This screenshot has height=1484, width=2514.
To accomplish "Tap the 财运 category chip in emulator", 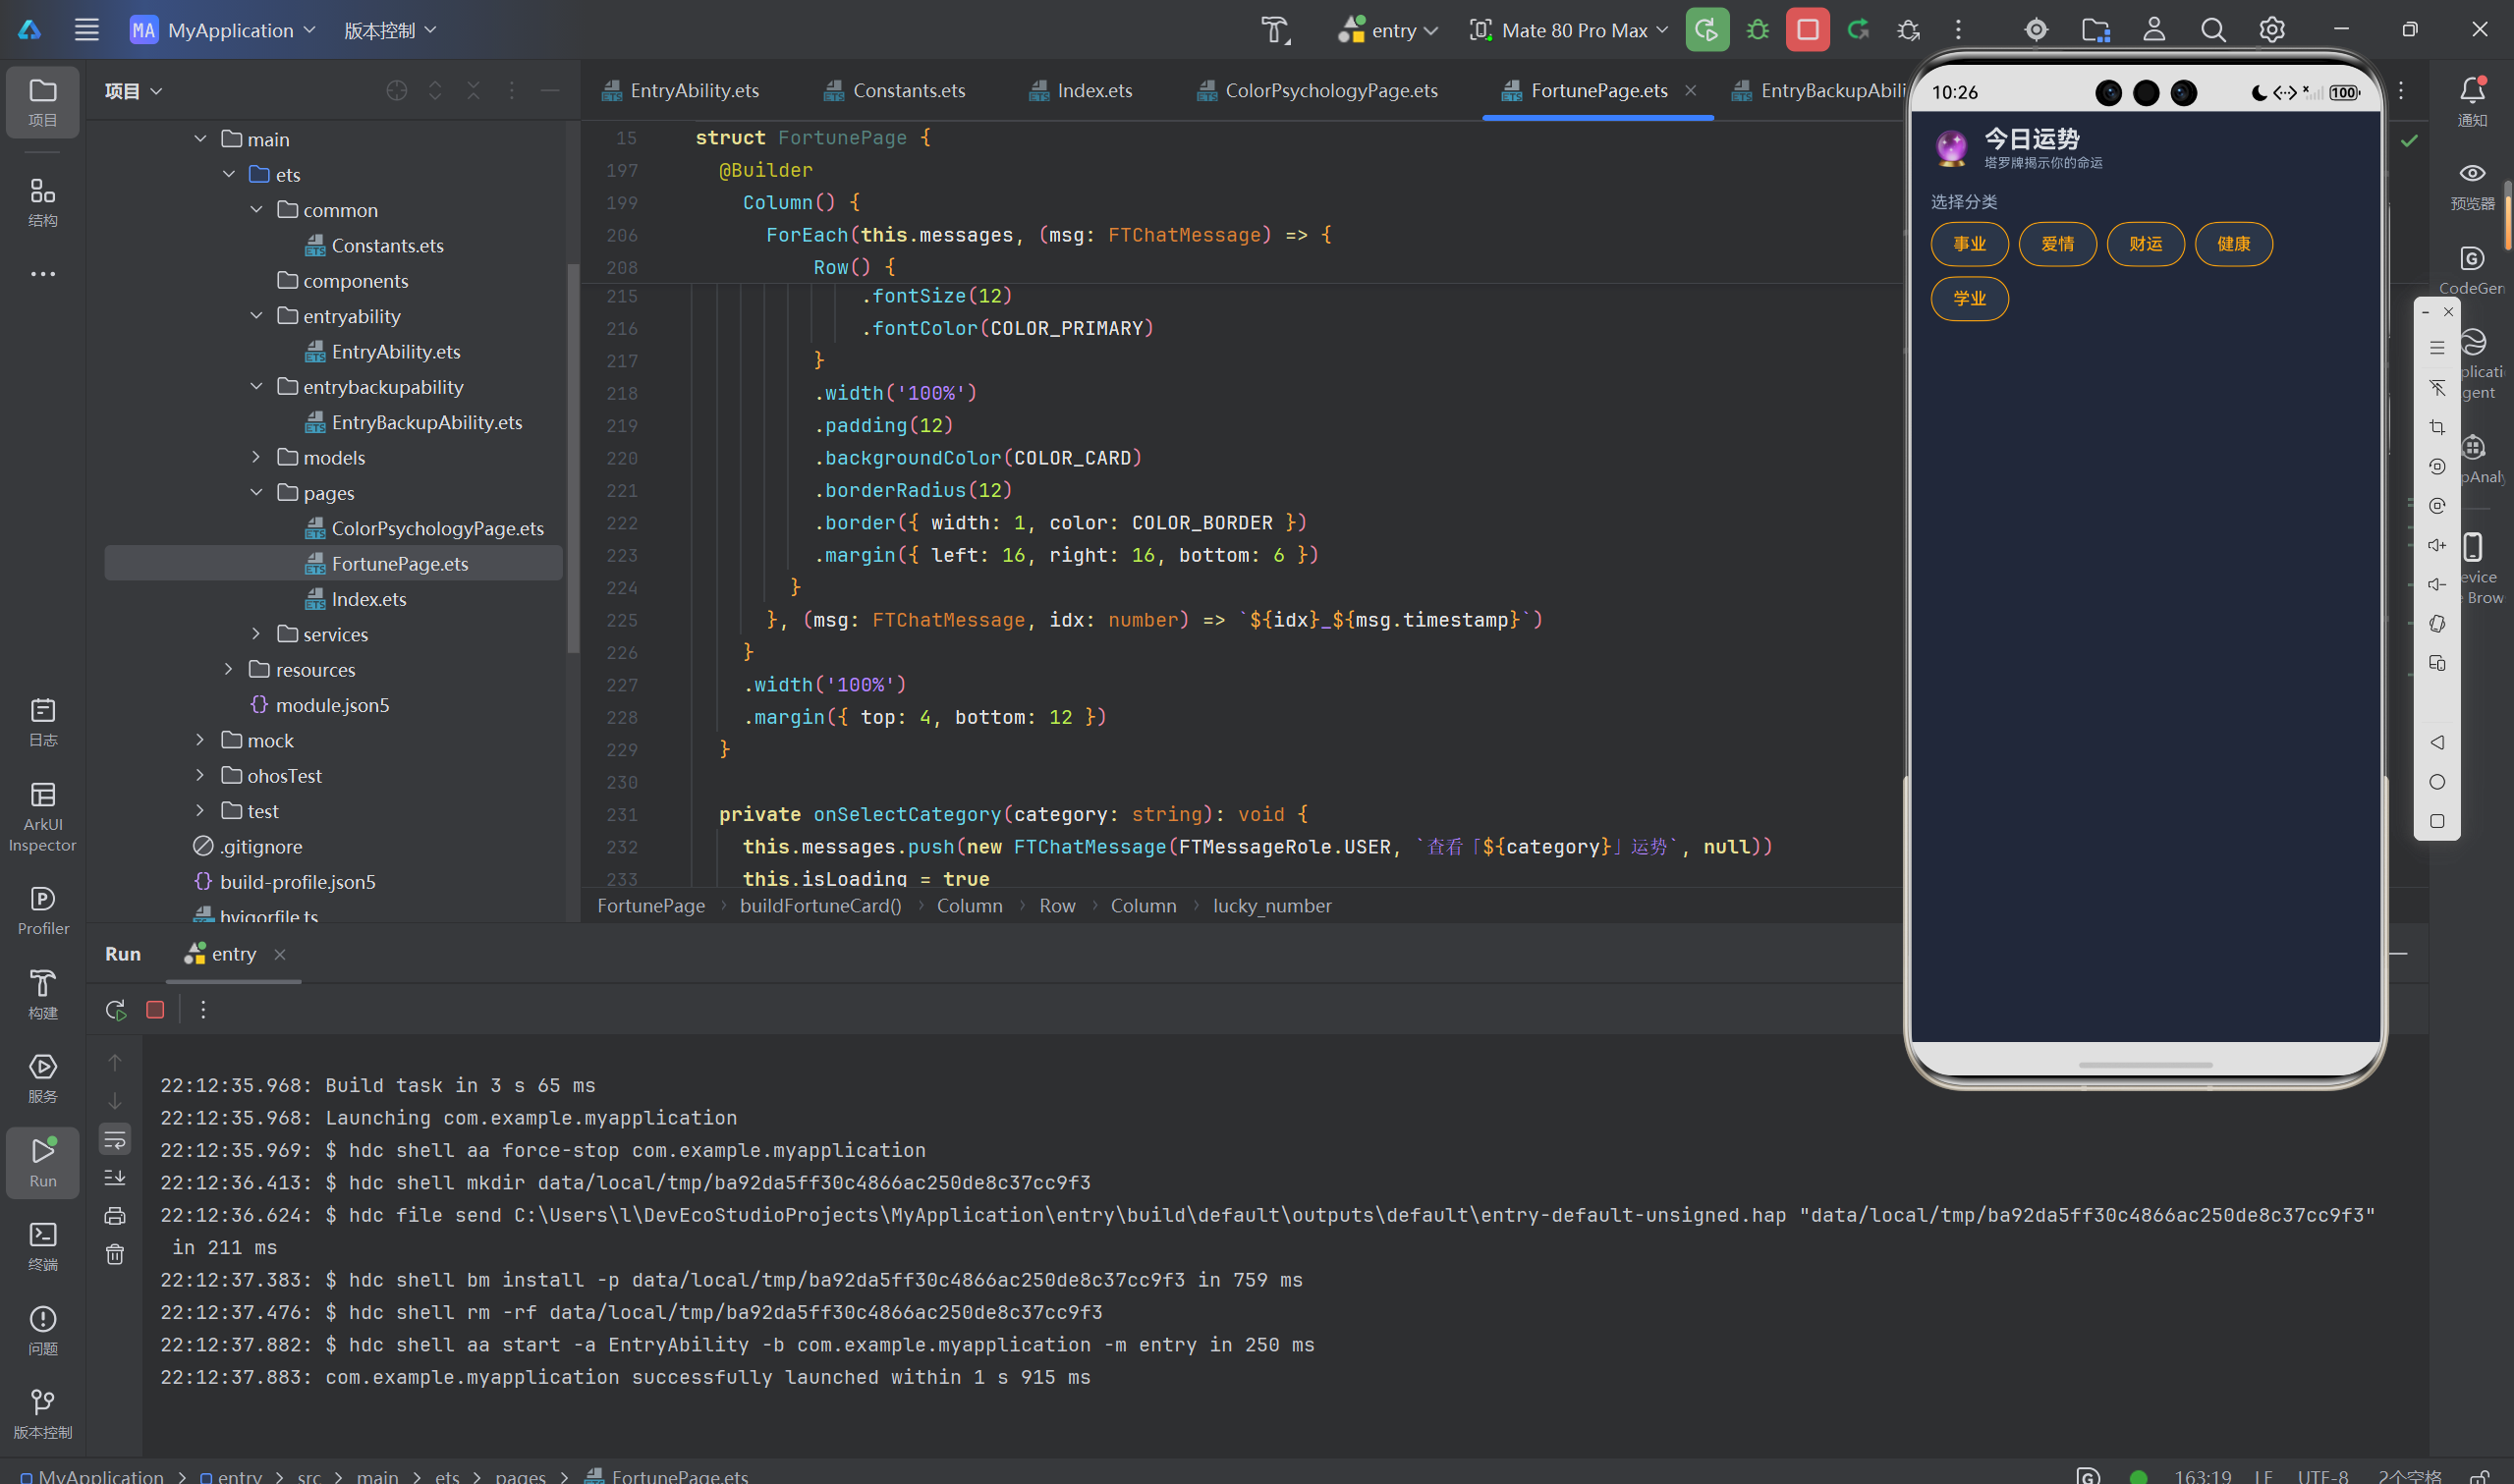I will (2145, 244).
